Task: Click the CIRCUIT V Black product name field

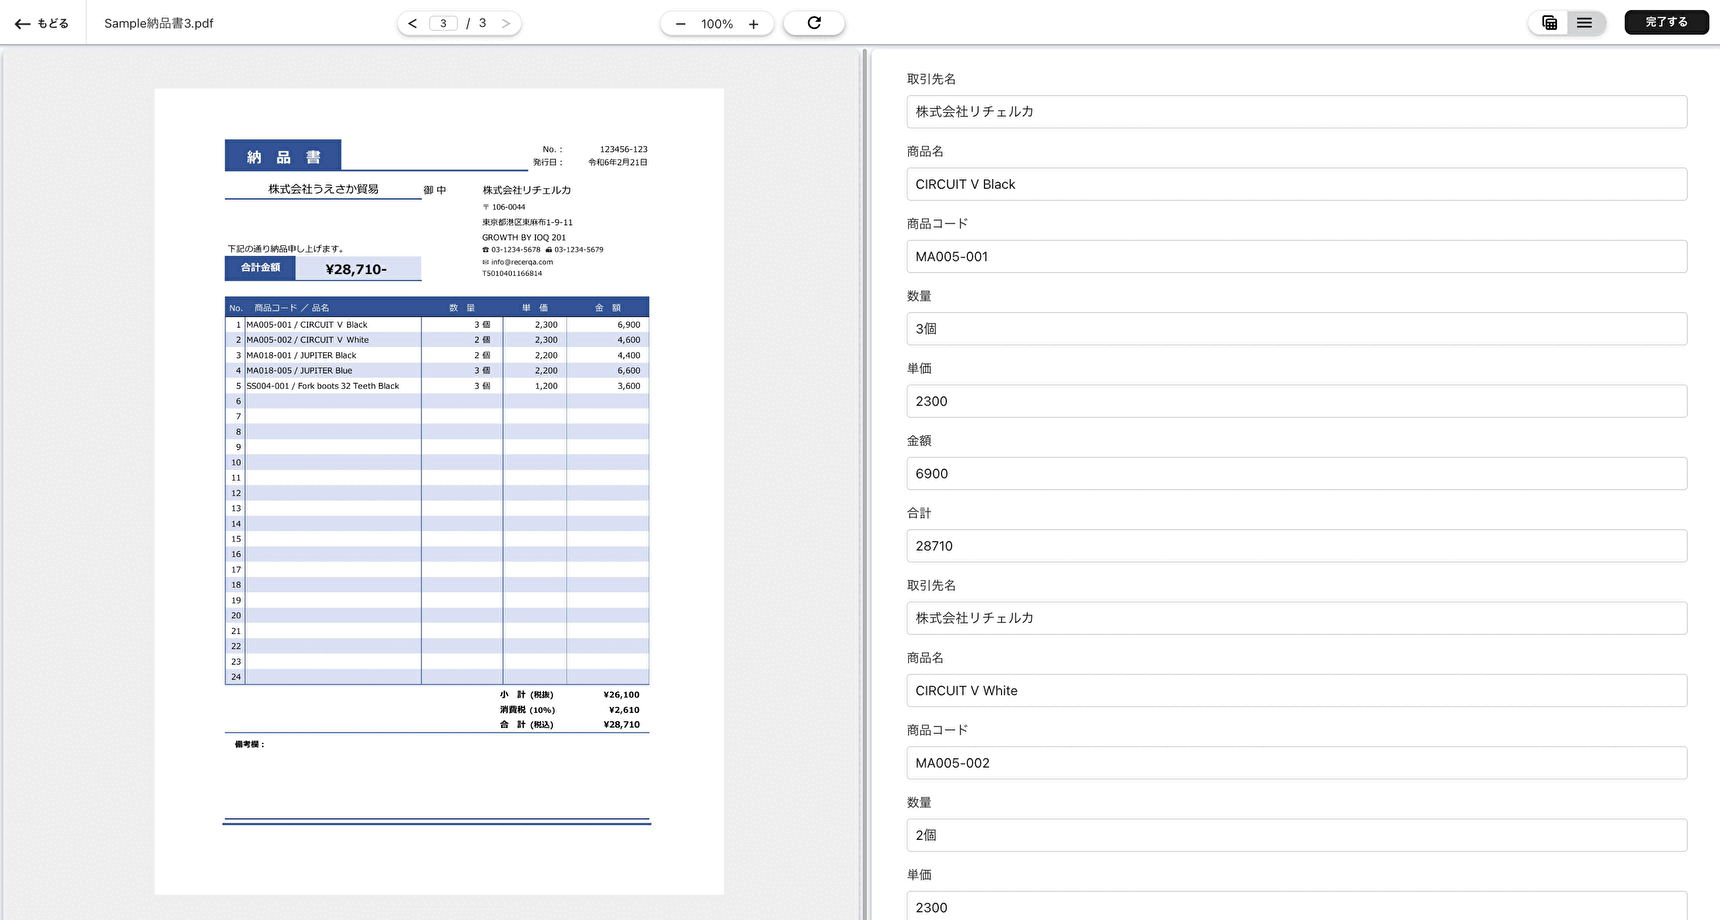Action: [x=1296, y=184]
